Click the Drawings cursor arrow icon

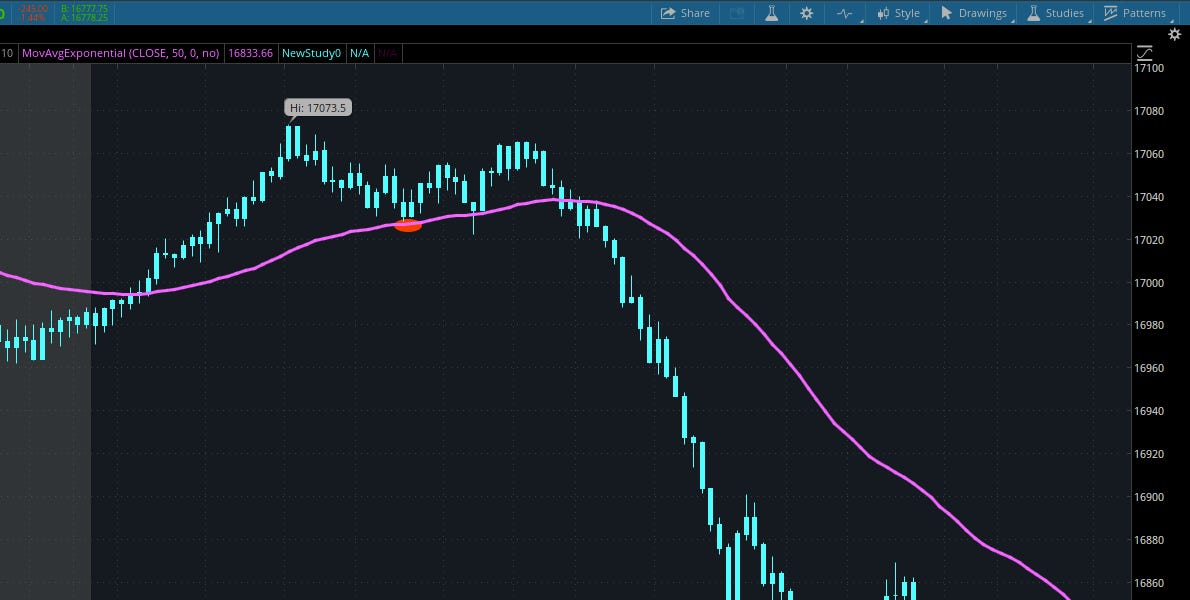(944, 13)
